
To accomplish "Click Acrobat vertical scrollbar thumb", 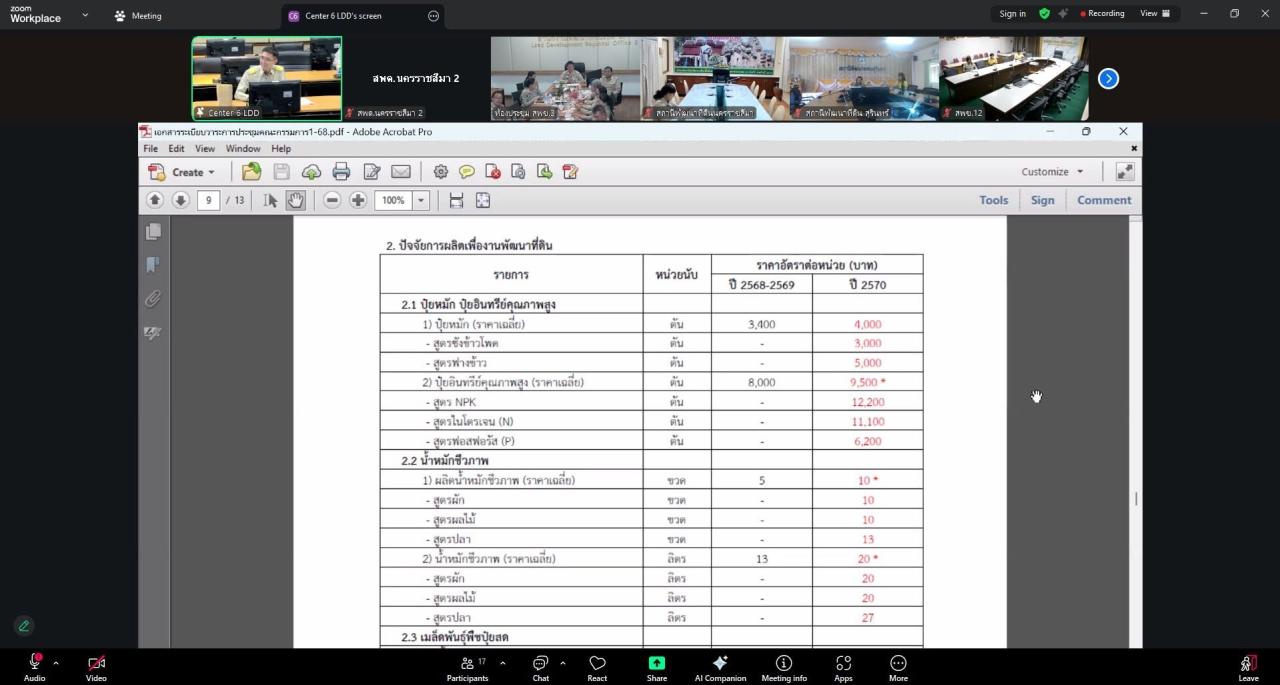I will [x=1135, y=498].
